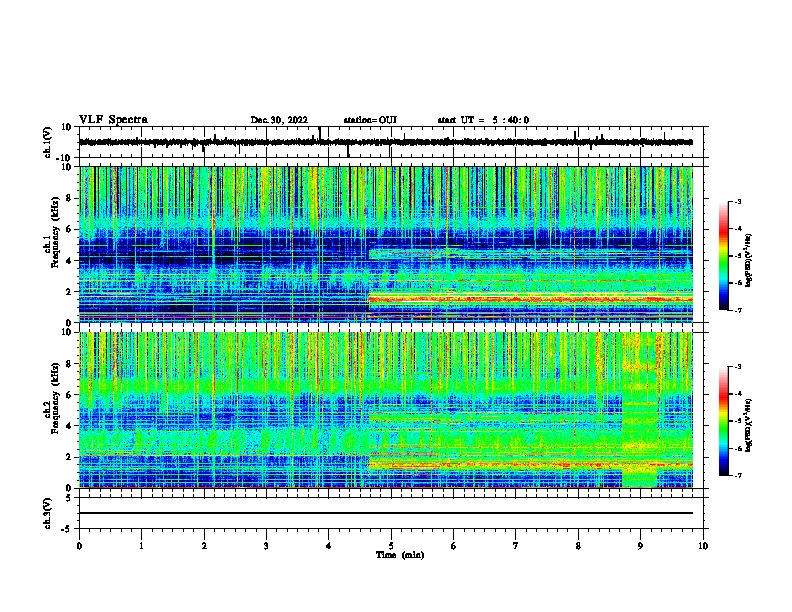Select the "start UT = 5 : 40: 0" text

[483, 120]
